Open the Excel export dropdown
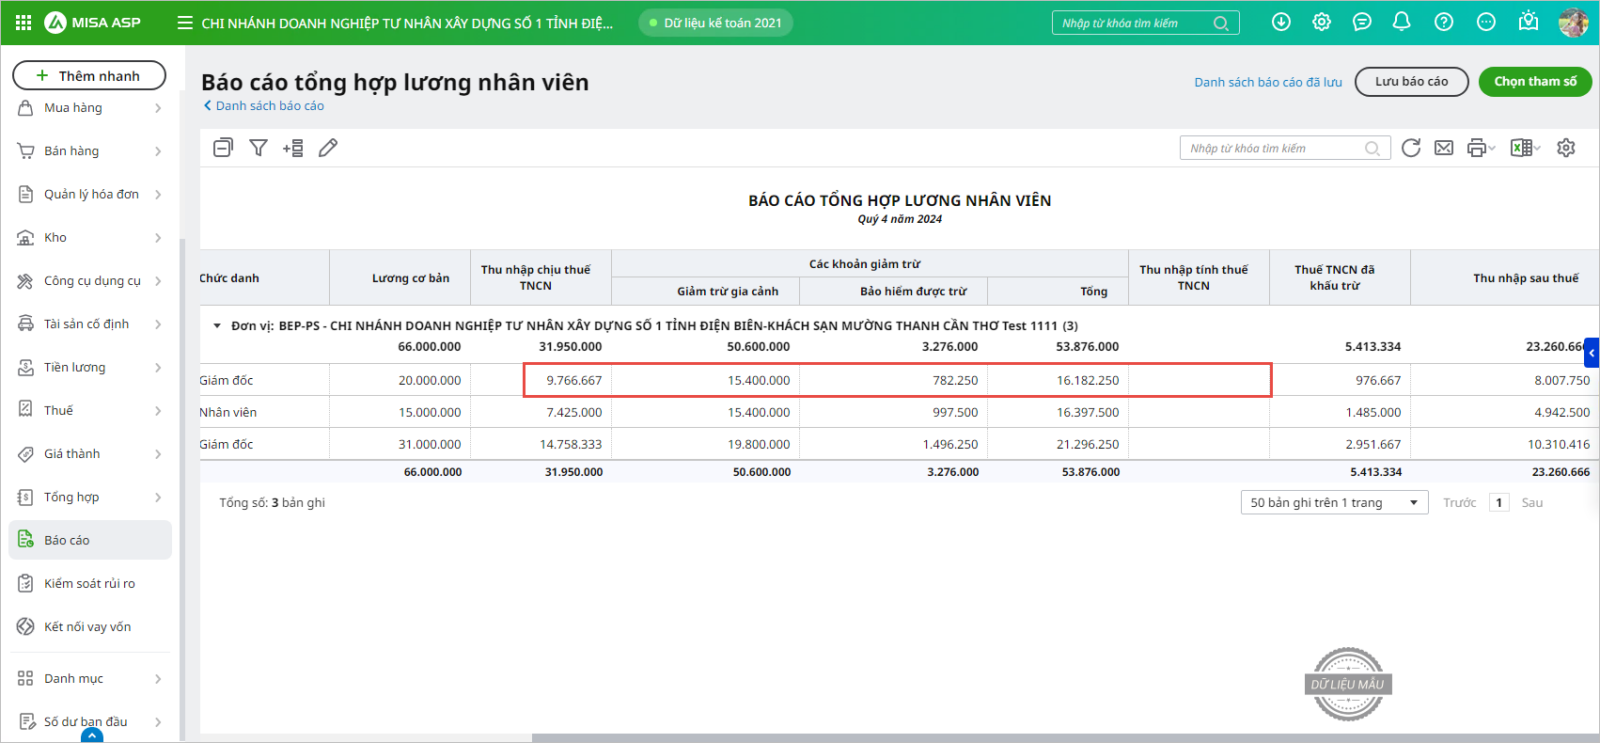 (x=1525, y=148)
